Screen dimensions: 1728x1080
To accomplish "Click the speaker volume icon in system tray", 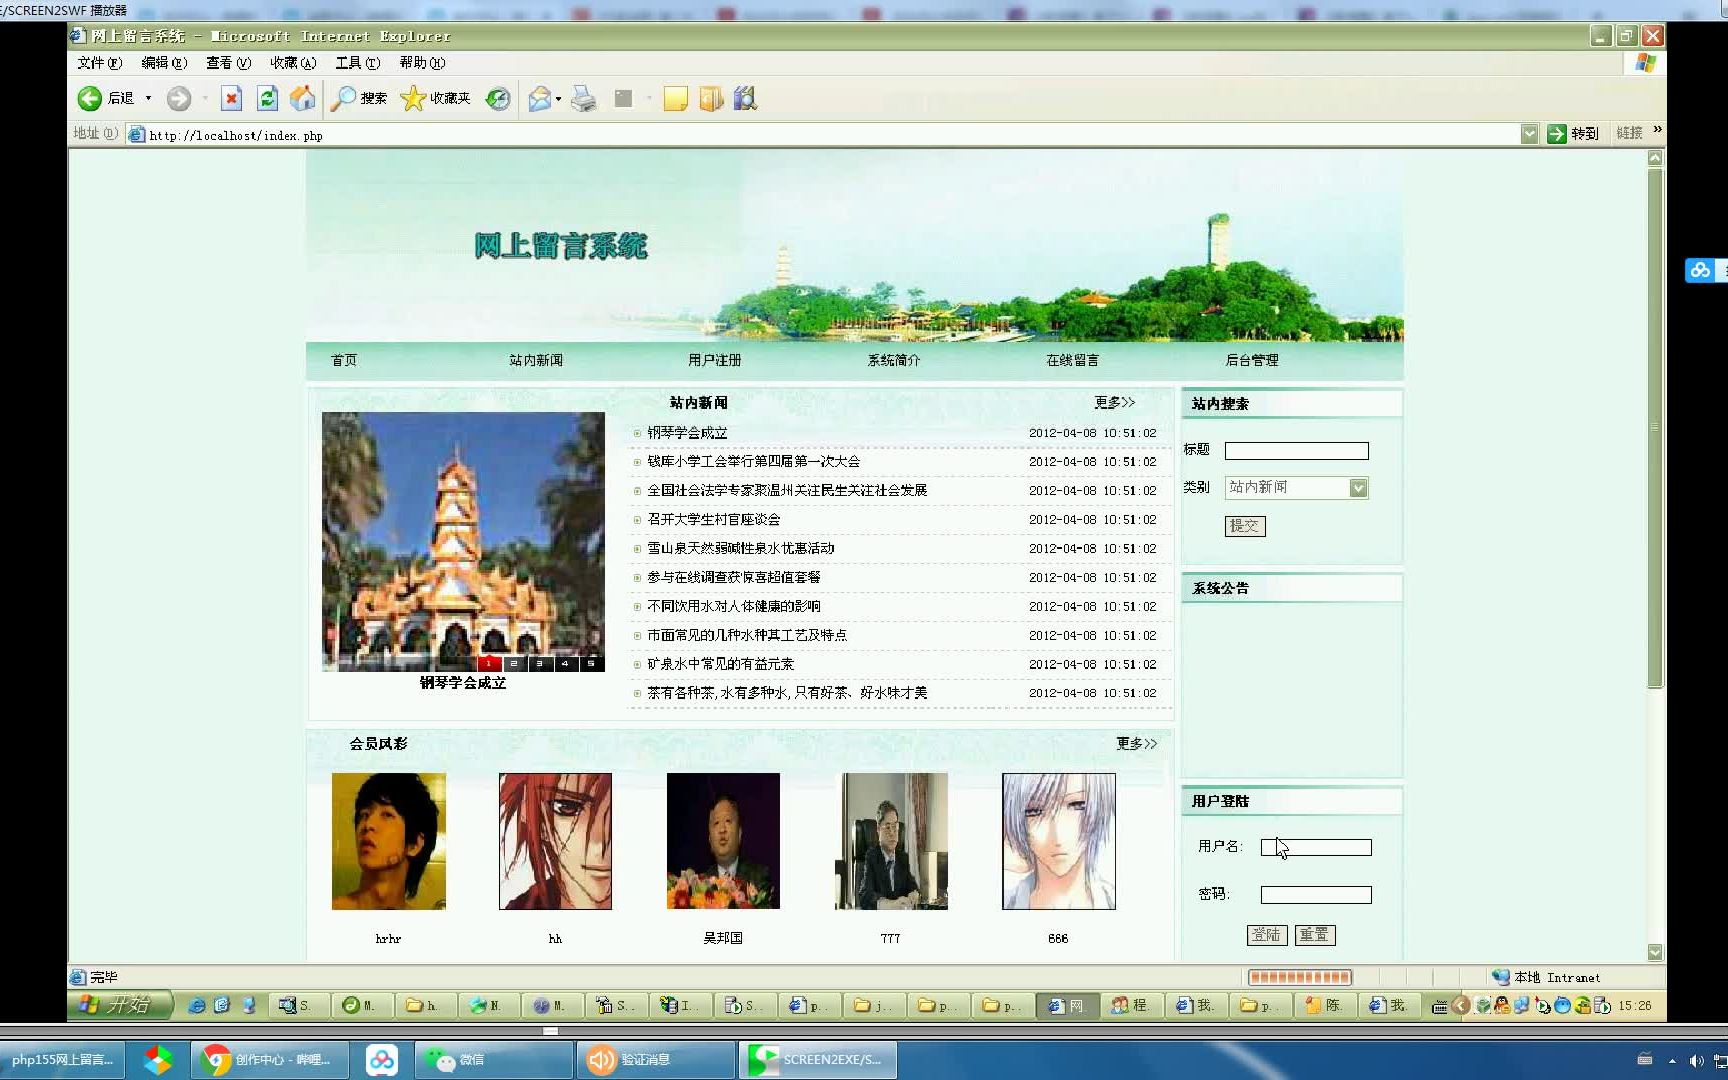I will (1696, 1060).
